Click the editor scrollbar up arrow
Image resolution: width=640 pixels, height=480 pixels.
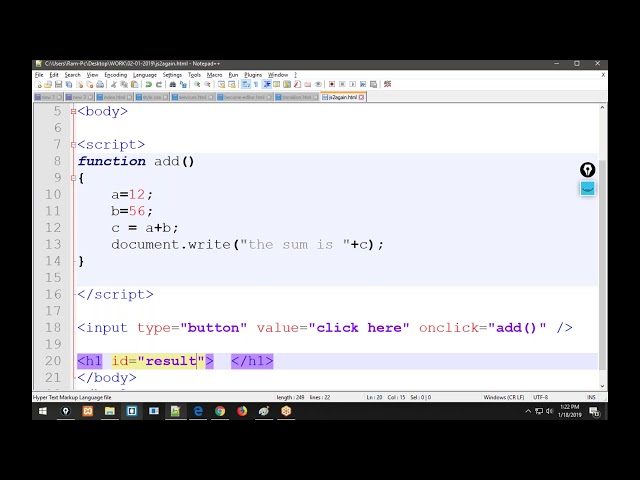click(x=602, y=107)
